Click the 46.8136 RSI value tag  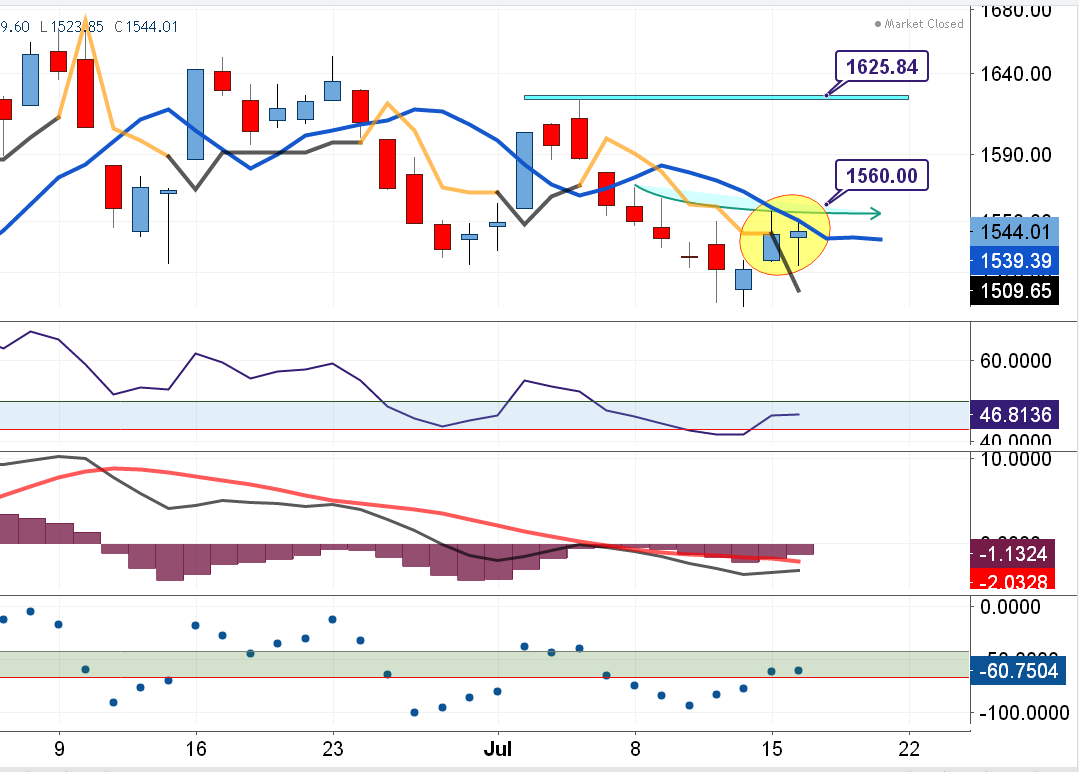tap(1014, 414)
